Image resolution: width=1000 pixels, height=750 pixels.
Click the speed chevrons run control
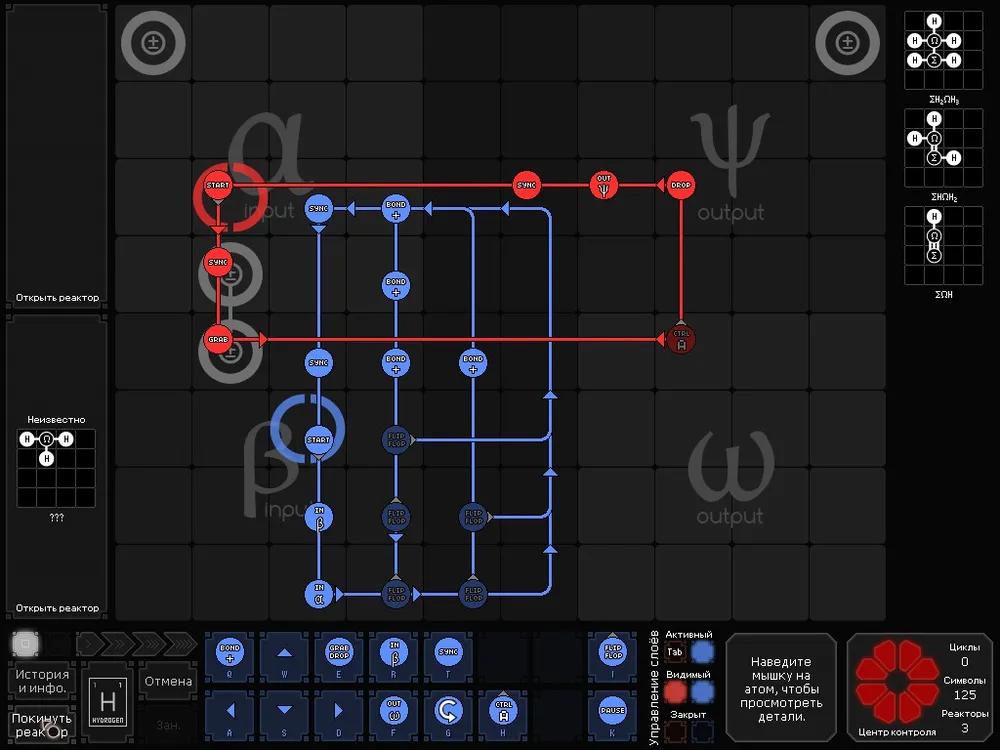tap(136, 644)
